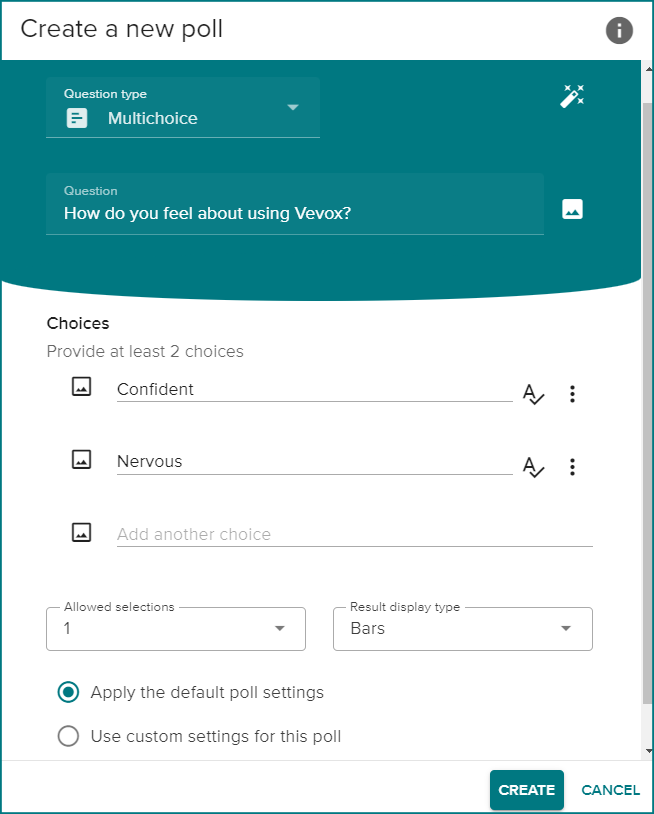Open more options for Nervous choice

pos(572,467)
